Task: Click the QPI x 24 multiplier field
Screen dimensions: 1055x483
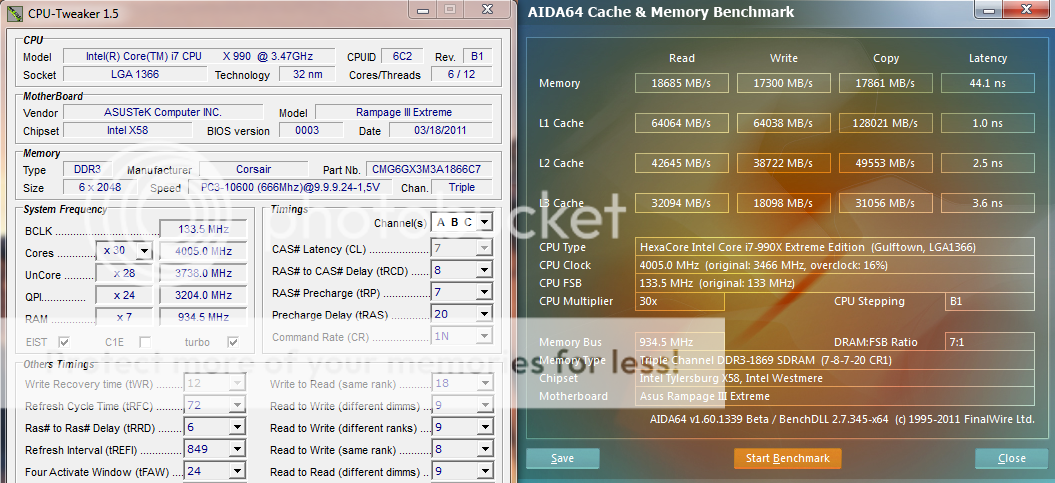Action: point(124,295)
